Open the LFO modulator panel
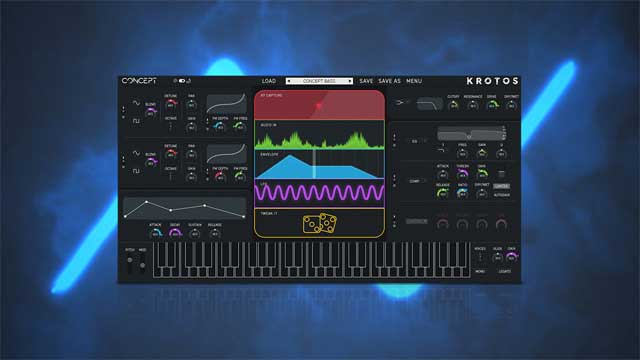This screenshot has height=360, width=640. [319, 193]
